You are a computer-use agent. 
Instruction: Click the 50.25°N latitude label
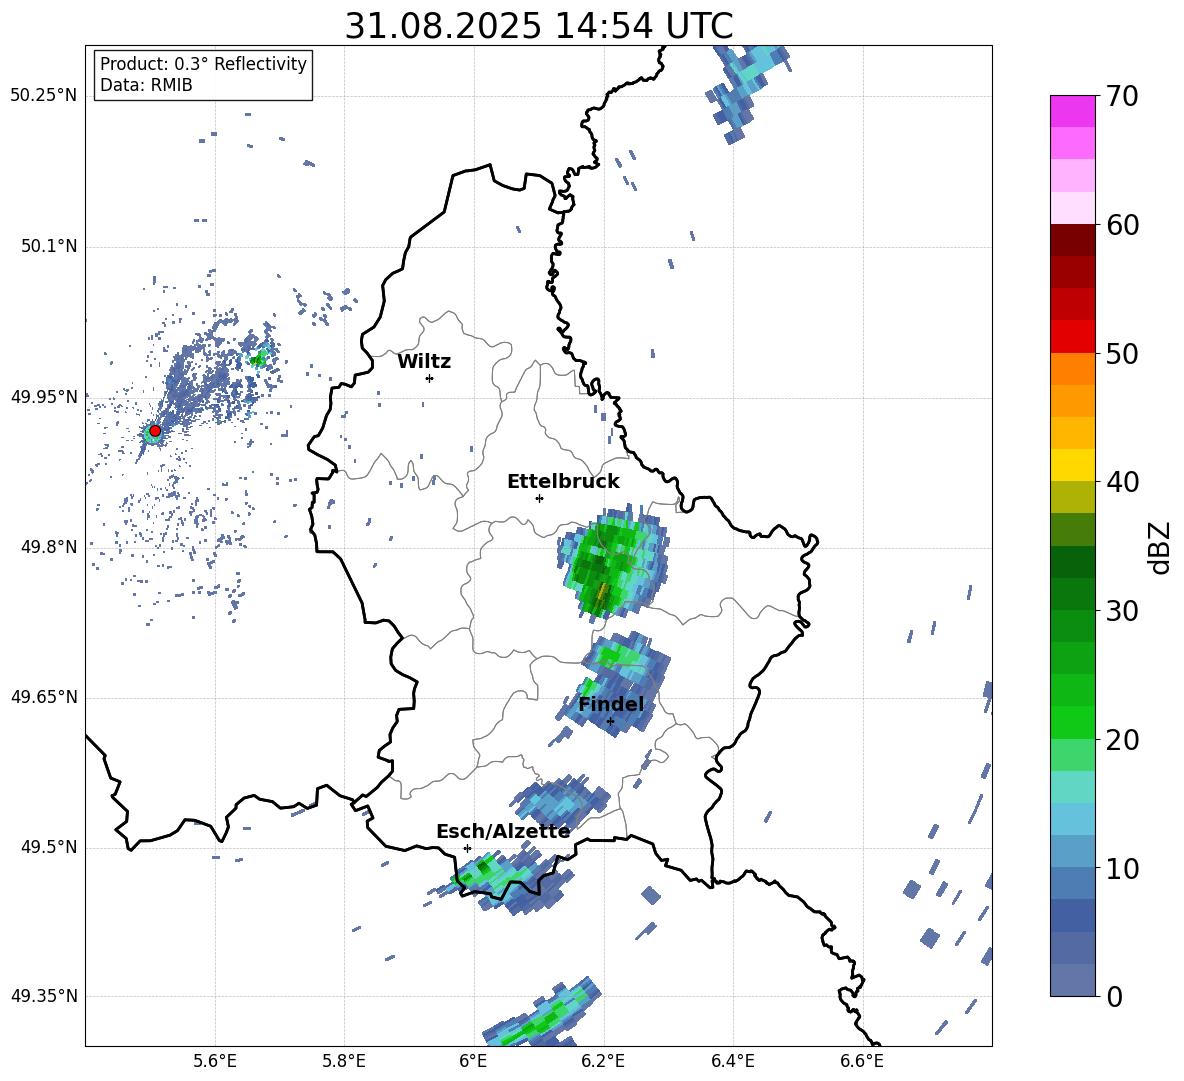click(x=44, y=96)
